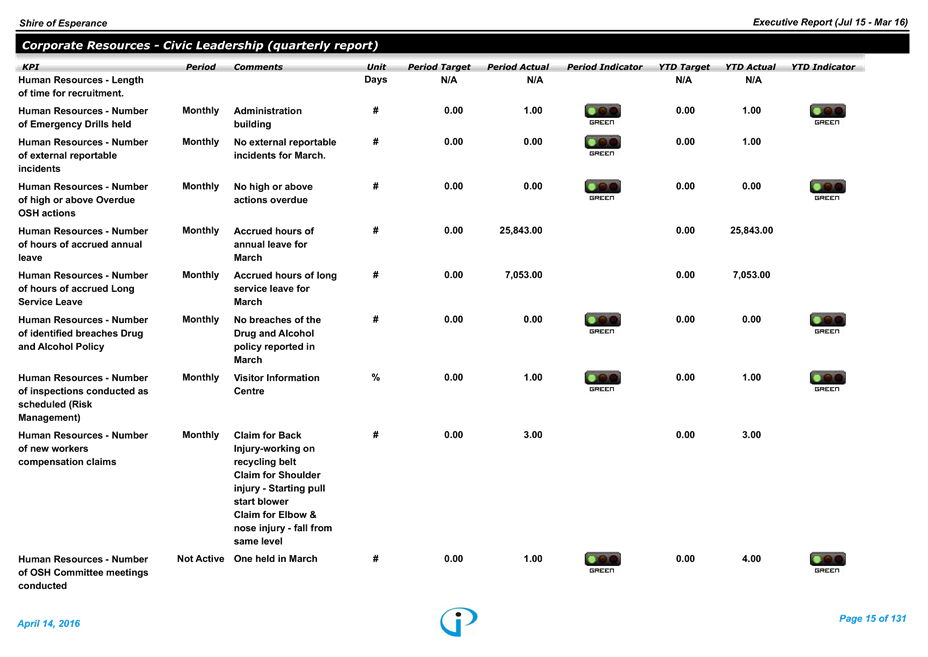Click KPI 'Number of high or above Overdue OSH actions'

pos(83,199)
